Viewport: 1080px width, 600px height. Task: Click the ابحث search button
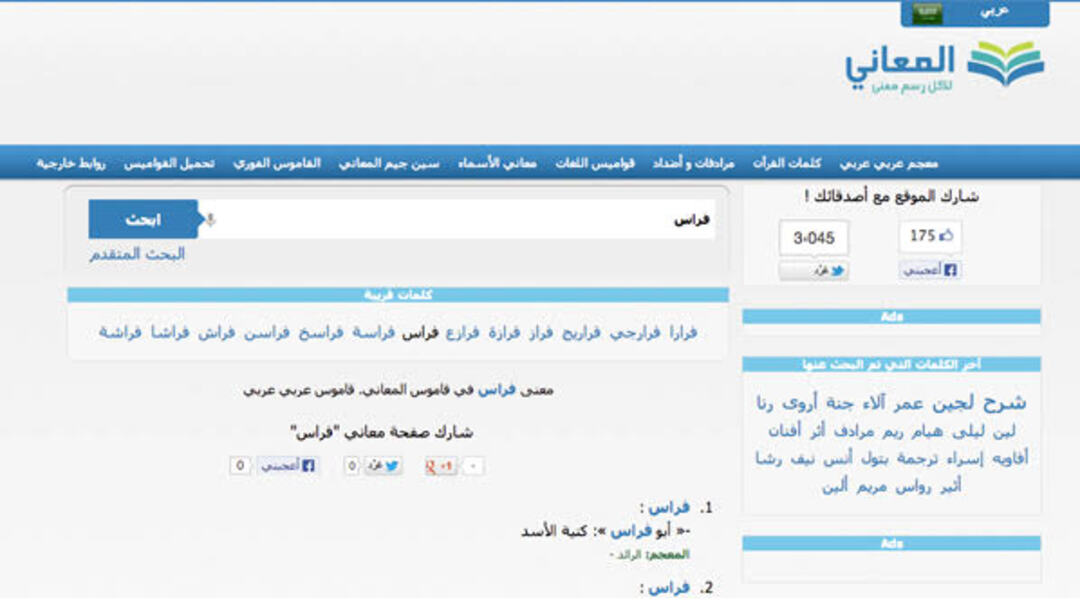point(143,220)
